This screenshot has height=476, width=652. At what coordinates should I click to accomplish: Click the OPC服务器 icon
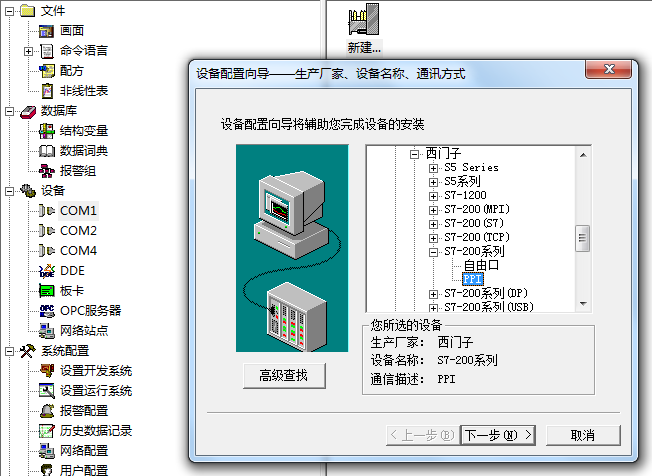[47, 311]
